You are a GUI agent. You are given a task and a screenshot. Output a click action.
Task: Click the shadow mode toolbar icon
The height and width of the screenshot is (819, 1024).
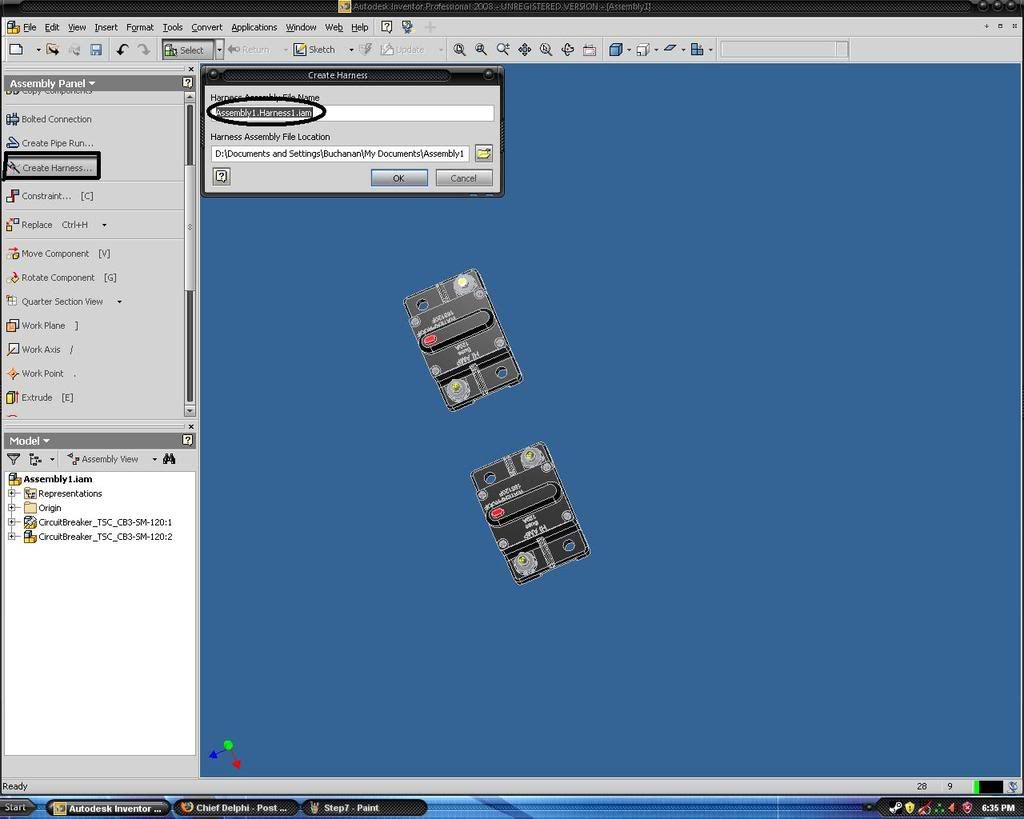click(670, 48)
